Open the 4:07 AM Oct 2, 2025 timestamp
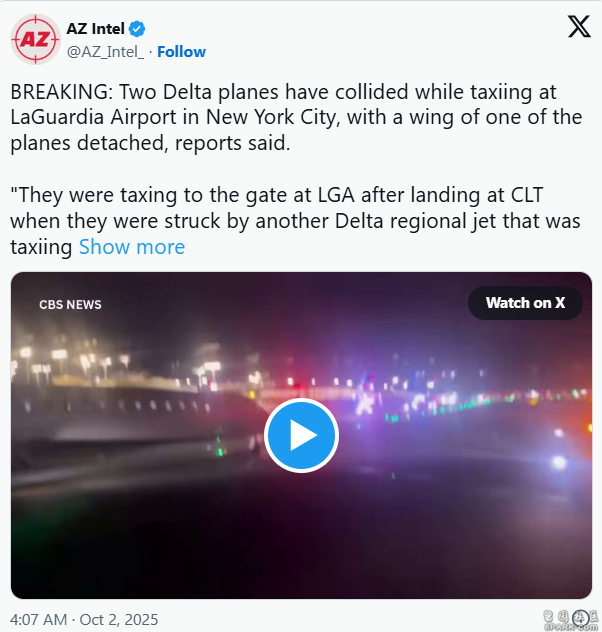 [84, 620]
